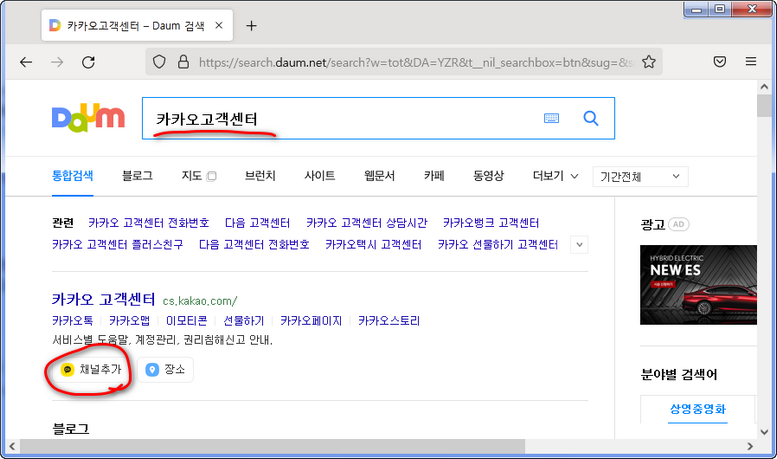Open the 웹문서 tab
The width and height of the screenshot is (777, 459).
(379, 175)
